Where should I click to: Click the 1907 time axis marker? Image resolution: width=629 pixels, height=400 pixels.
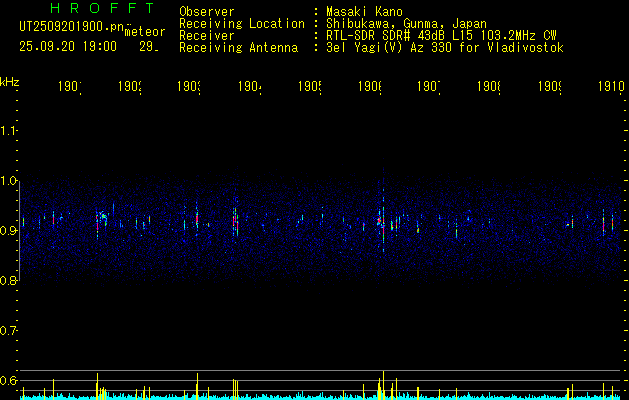pos(429,86)
